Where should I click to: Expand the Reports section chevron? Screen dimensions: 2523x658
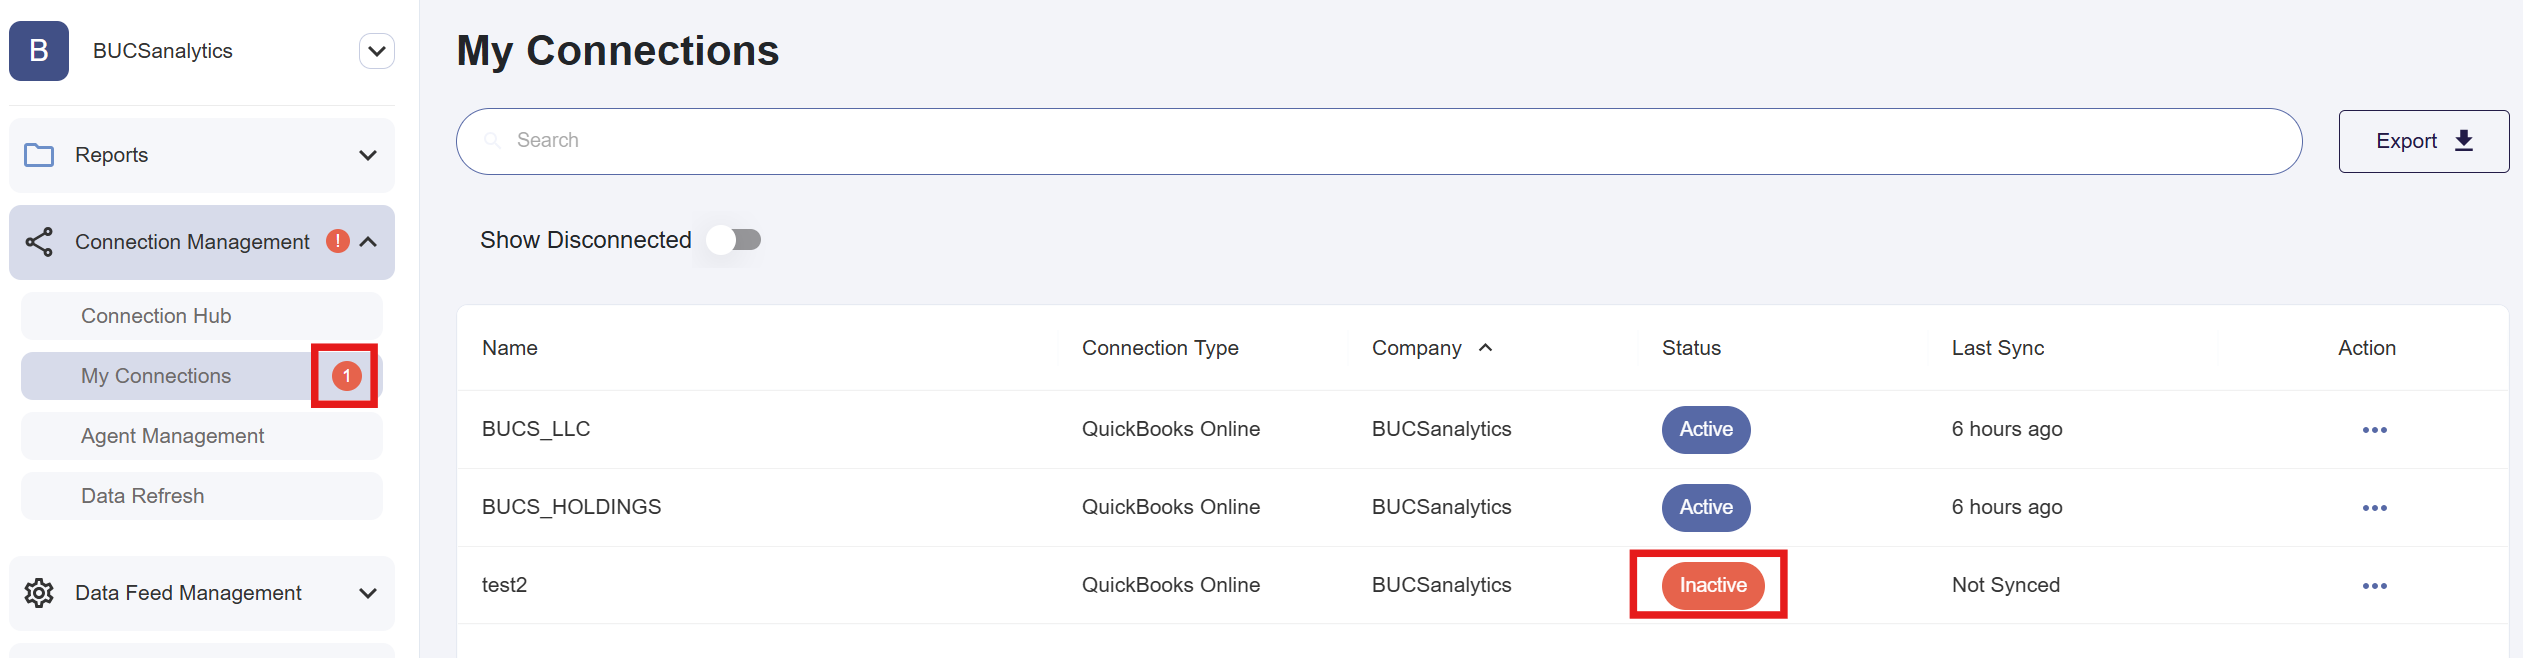(368, 155)
